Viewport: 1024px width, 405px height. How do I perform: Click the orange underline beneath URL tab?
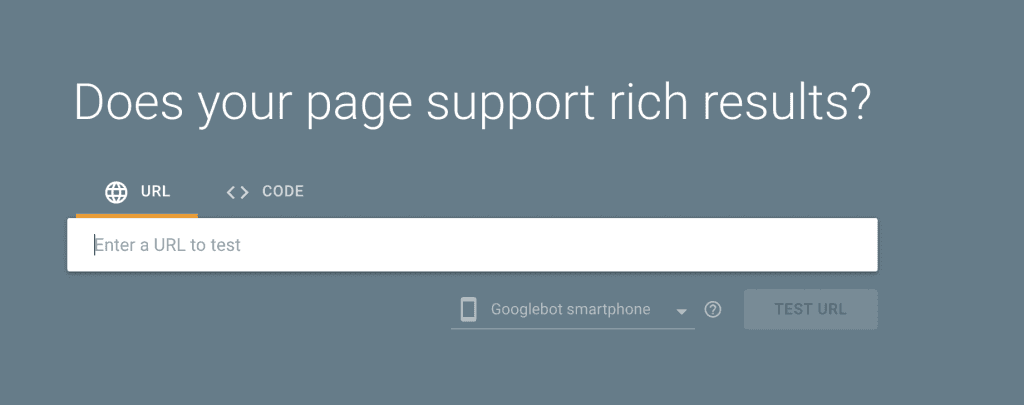click(136, 215)
